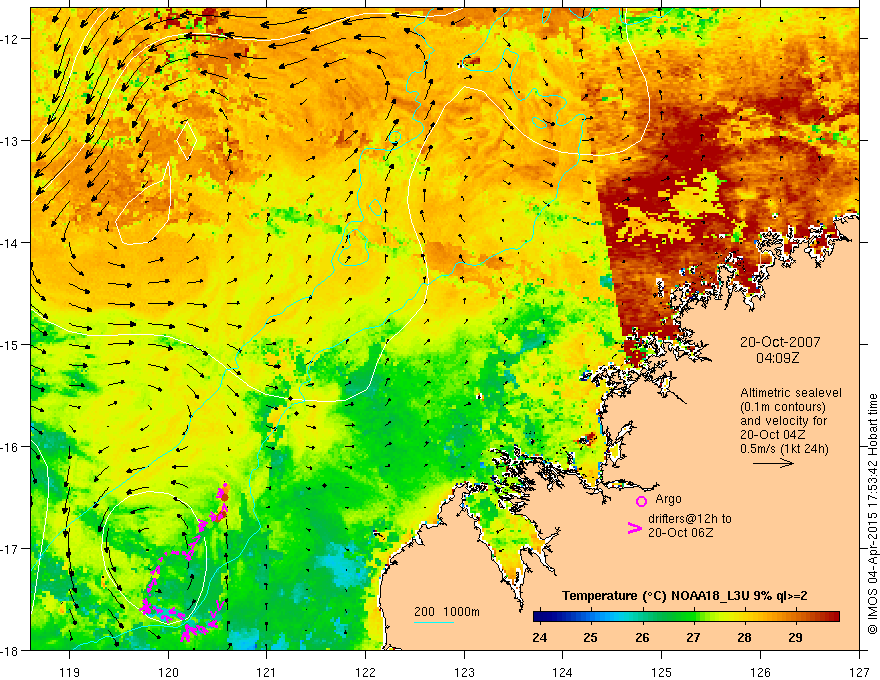Click the "drifters@12h to" legend label
Image resolution: width=880 pixels, height=680 pixels.
pyautogui.click(x=690, y=519)
